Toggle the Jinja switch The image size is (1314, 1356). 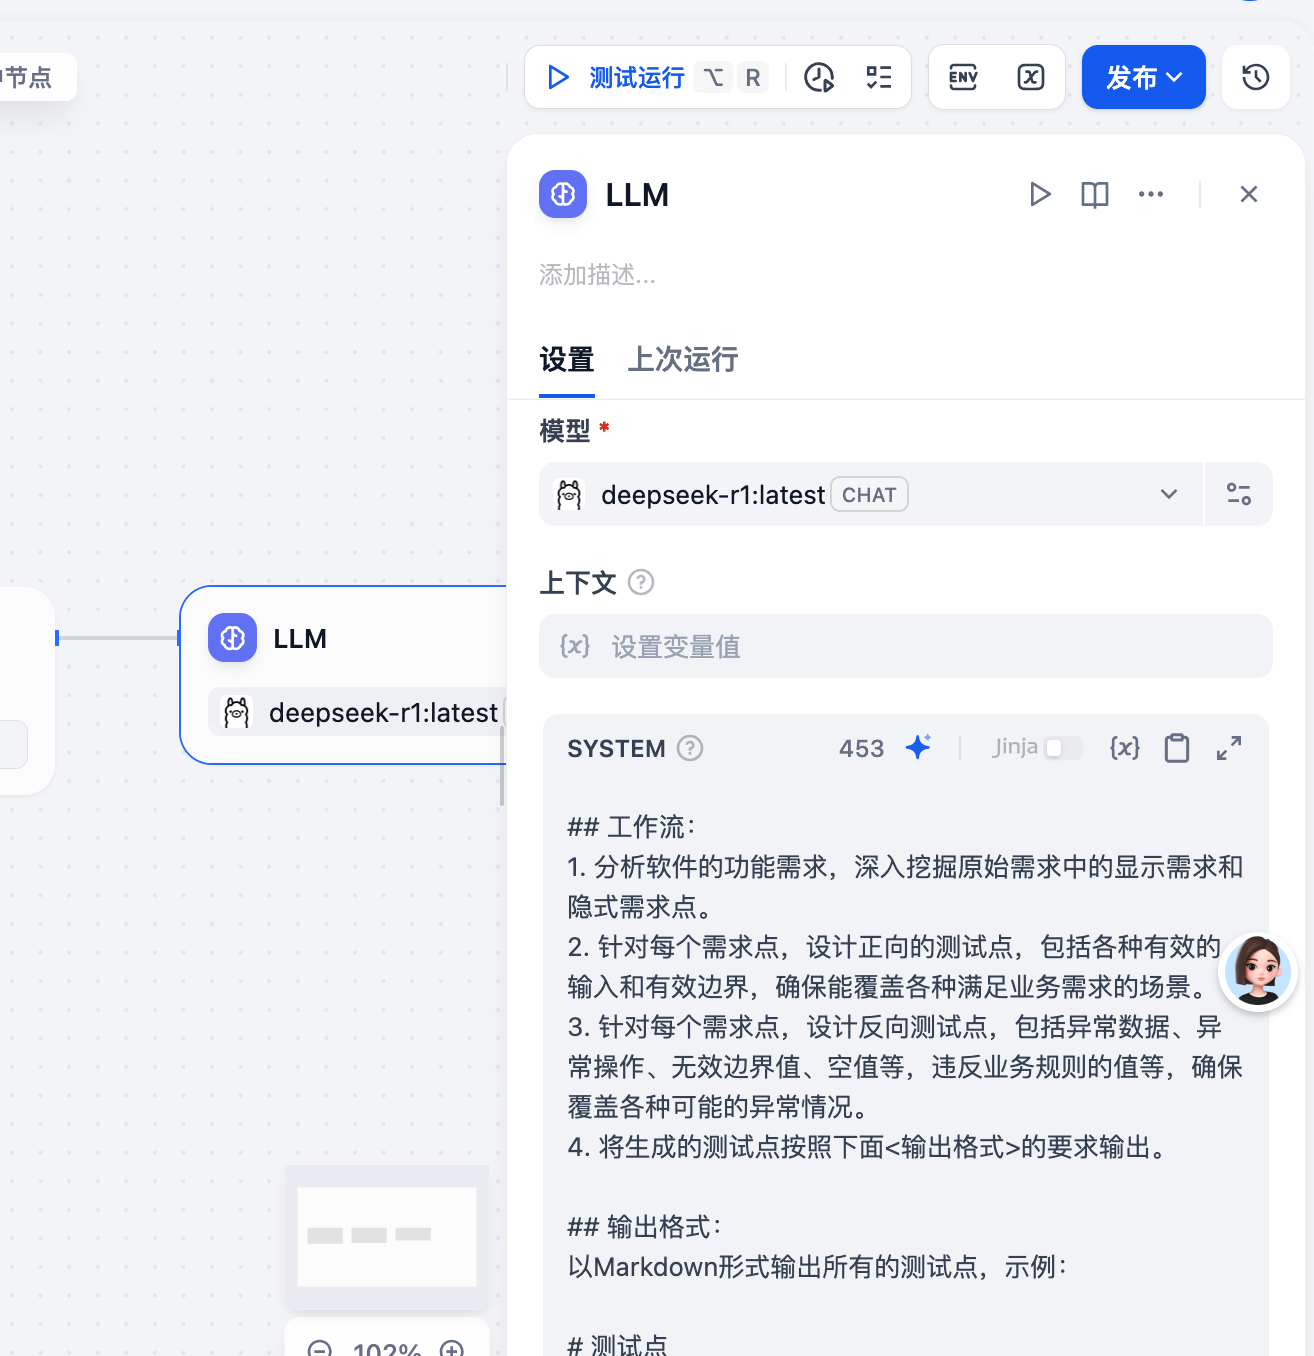pyautogui.click(x=1064, y=748)
